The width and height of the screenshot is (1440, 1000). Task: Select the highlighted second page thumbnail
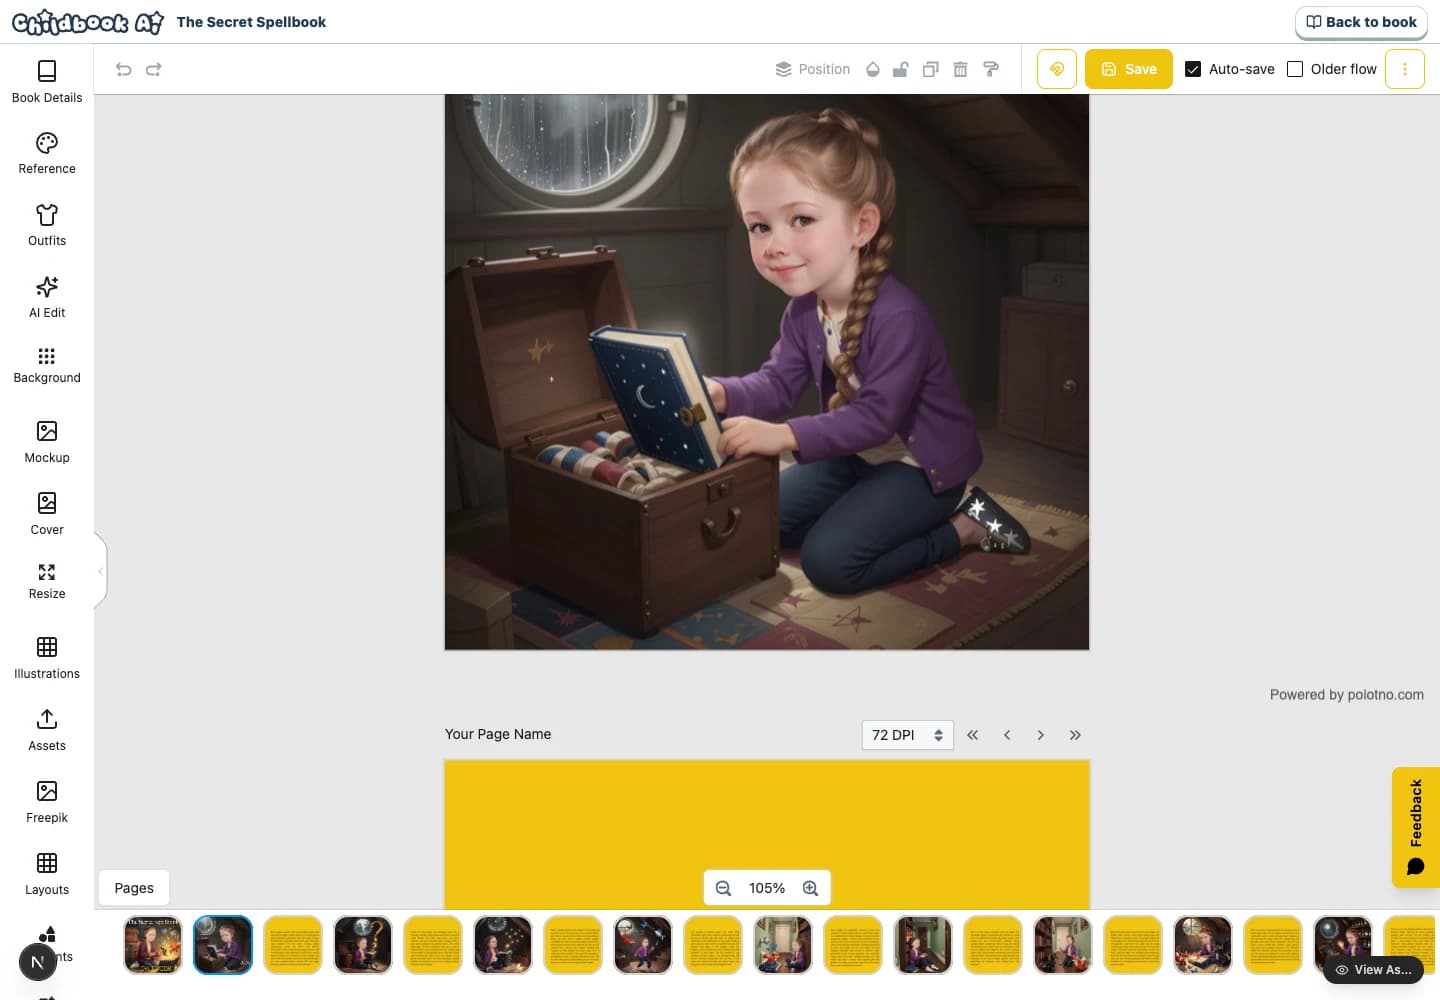[223, 945]
